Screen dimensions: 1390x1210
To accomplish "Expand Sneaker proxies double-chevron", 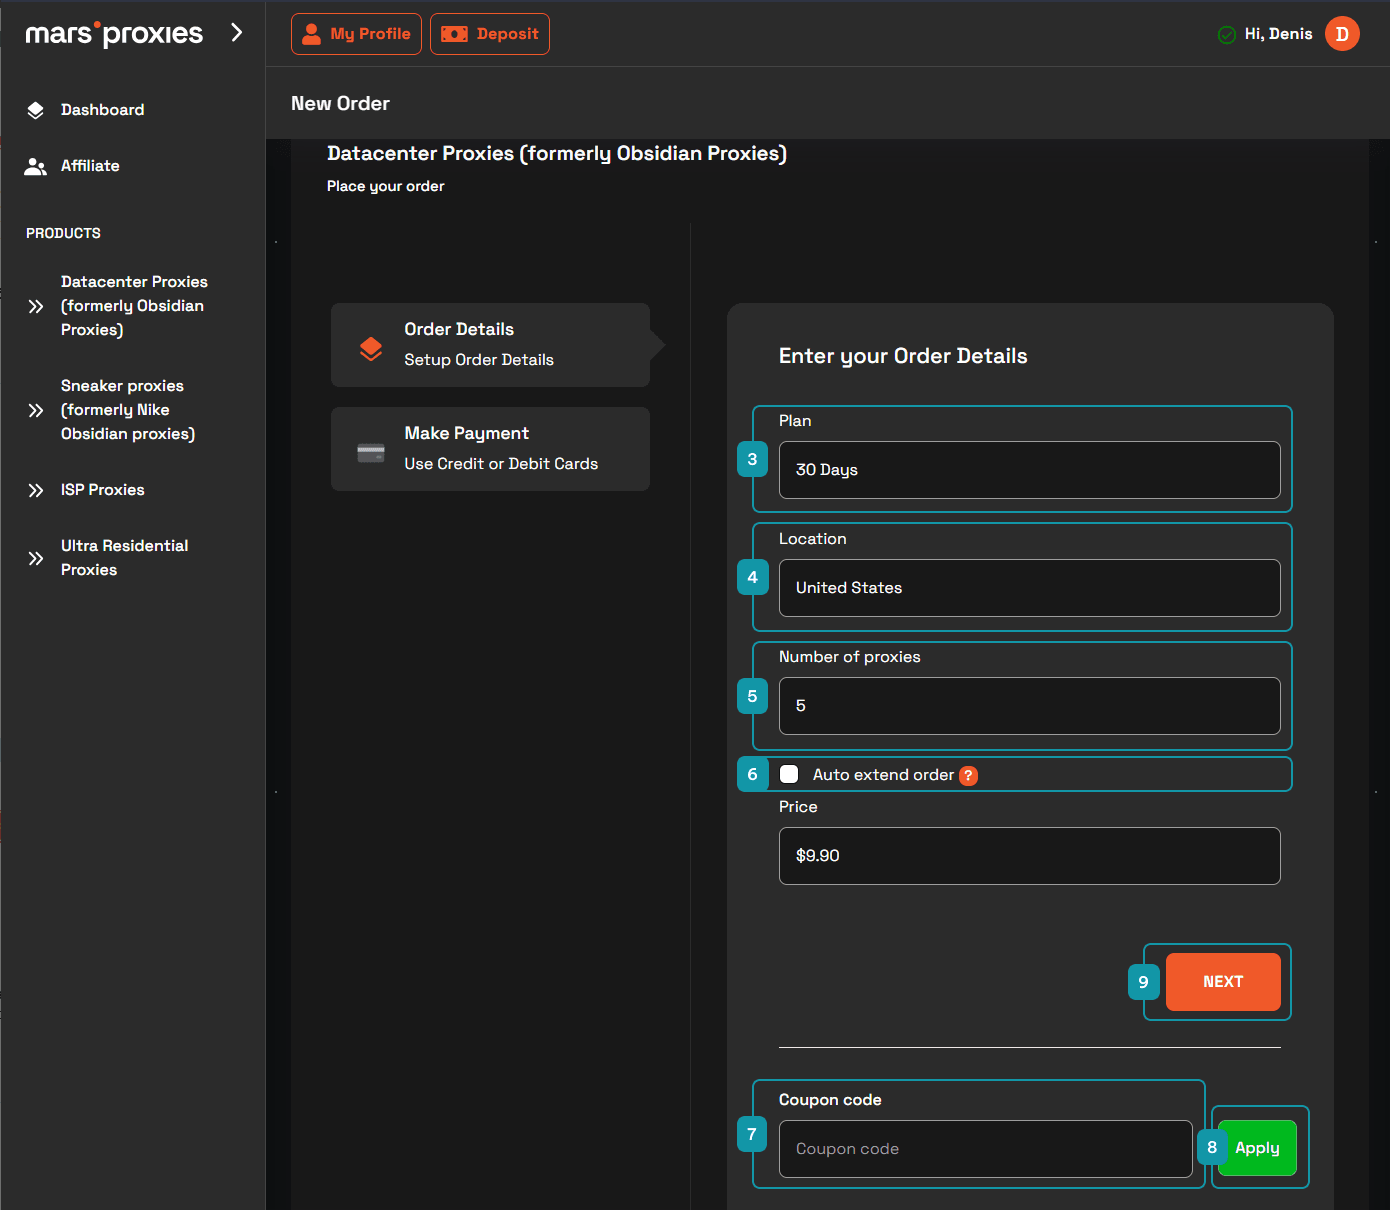I will coord(36,410).
